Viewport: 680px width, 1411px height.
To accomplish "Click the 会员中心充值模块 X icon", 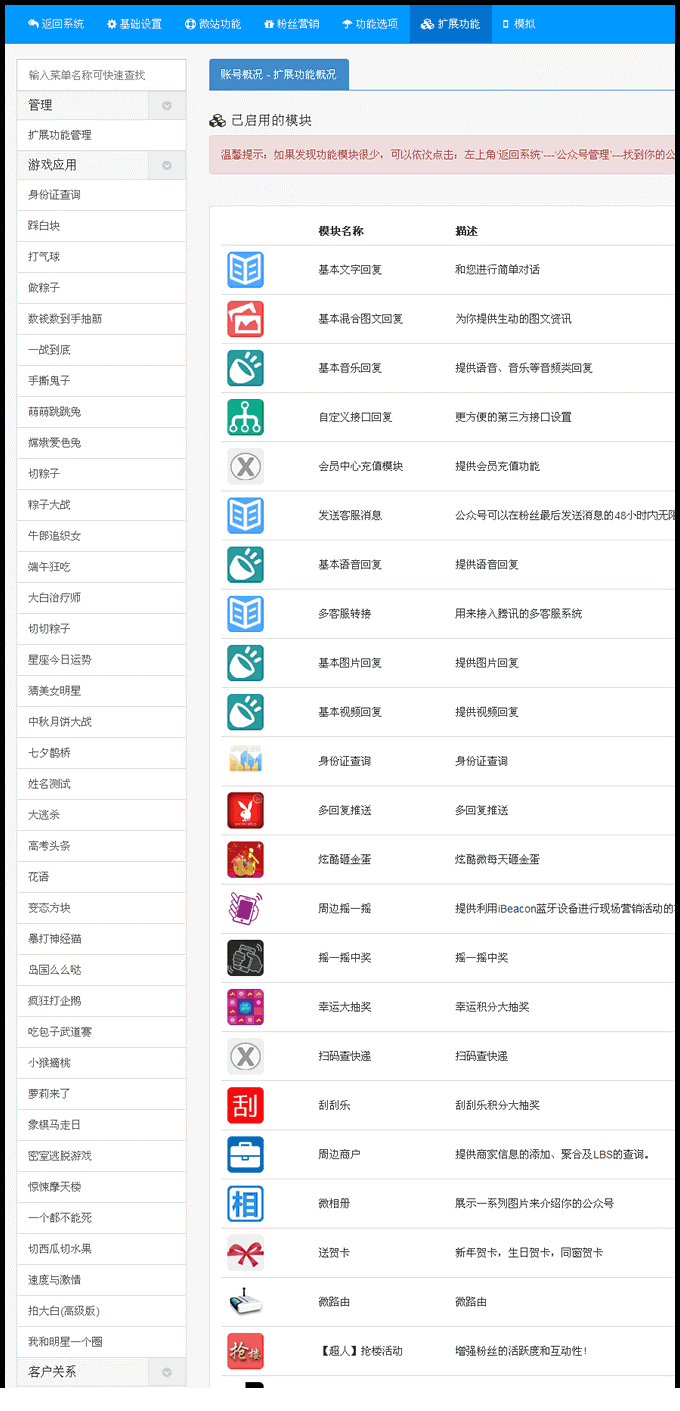I will [245, 466].
